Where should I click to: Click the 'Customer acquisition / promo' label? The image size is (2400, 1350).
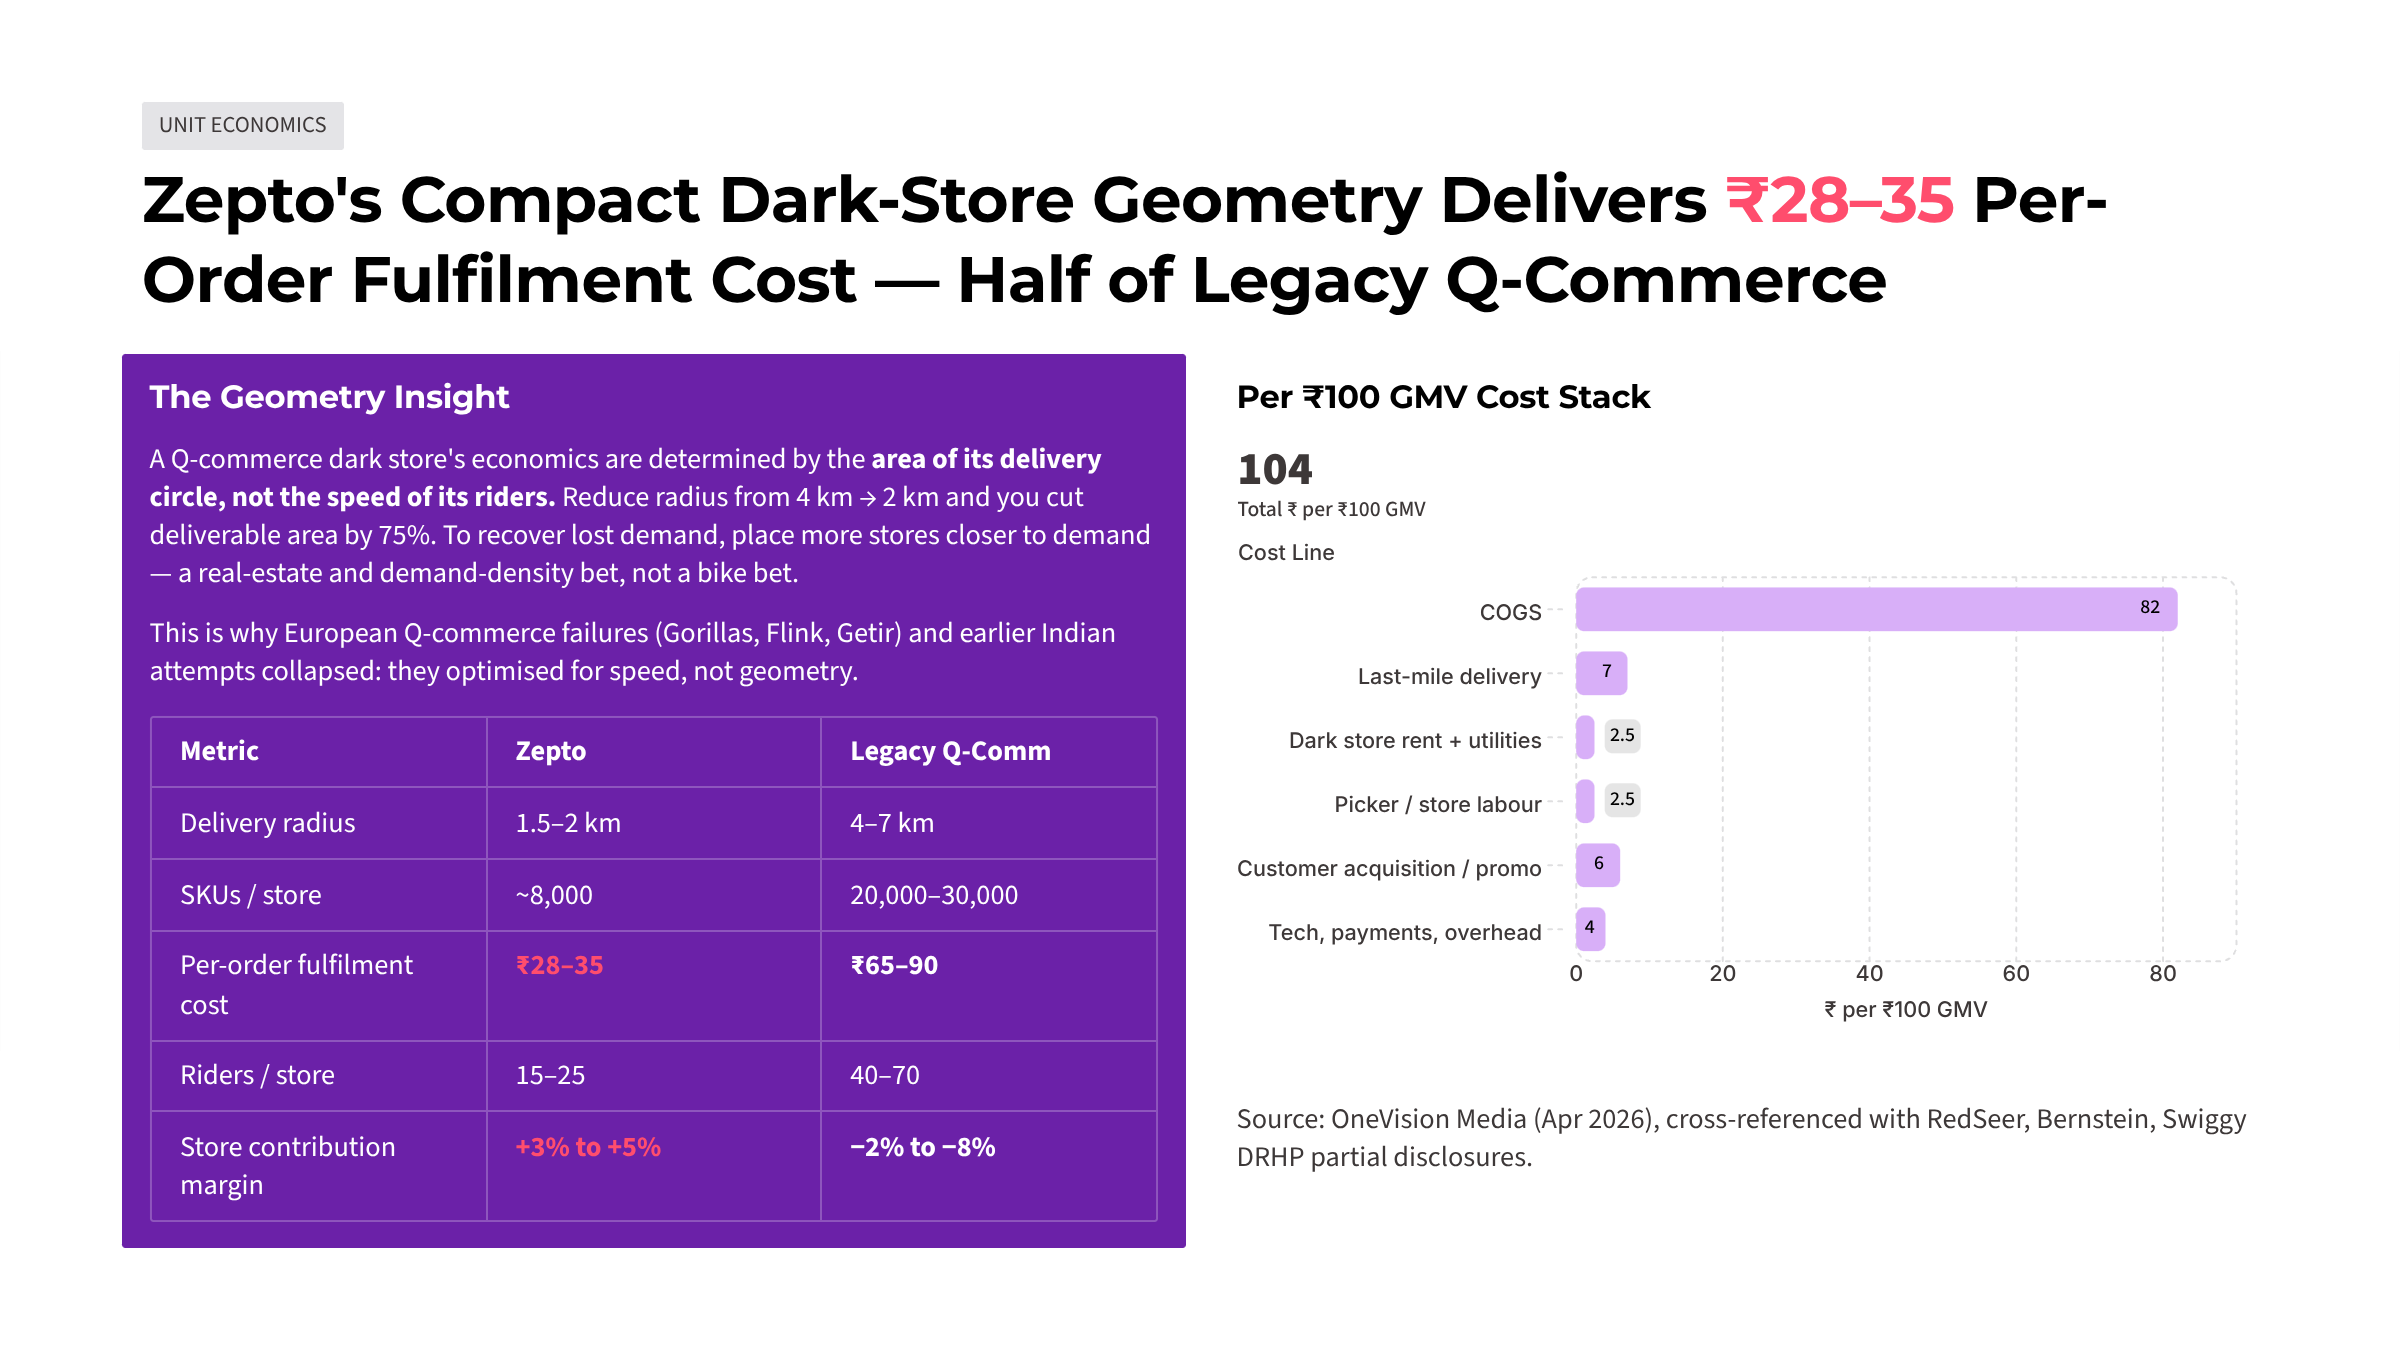(1389, 868)
